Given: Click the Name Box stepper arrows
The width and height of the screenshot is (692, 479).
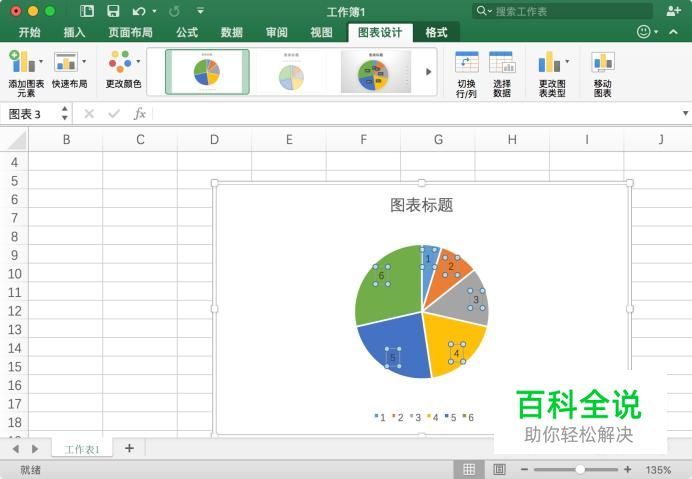Looking at the screenshot, I should point(65,113).
